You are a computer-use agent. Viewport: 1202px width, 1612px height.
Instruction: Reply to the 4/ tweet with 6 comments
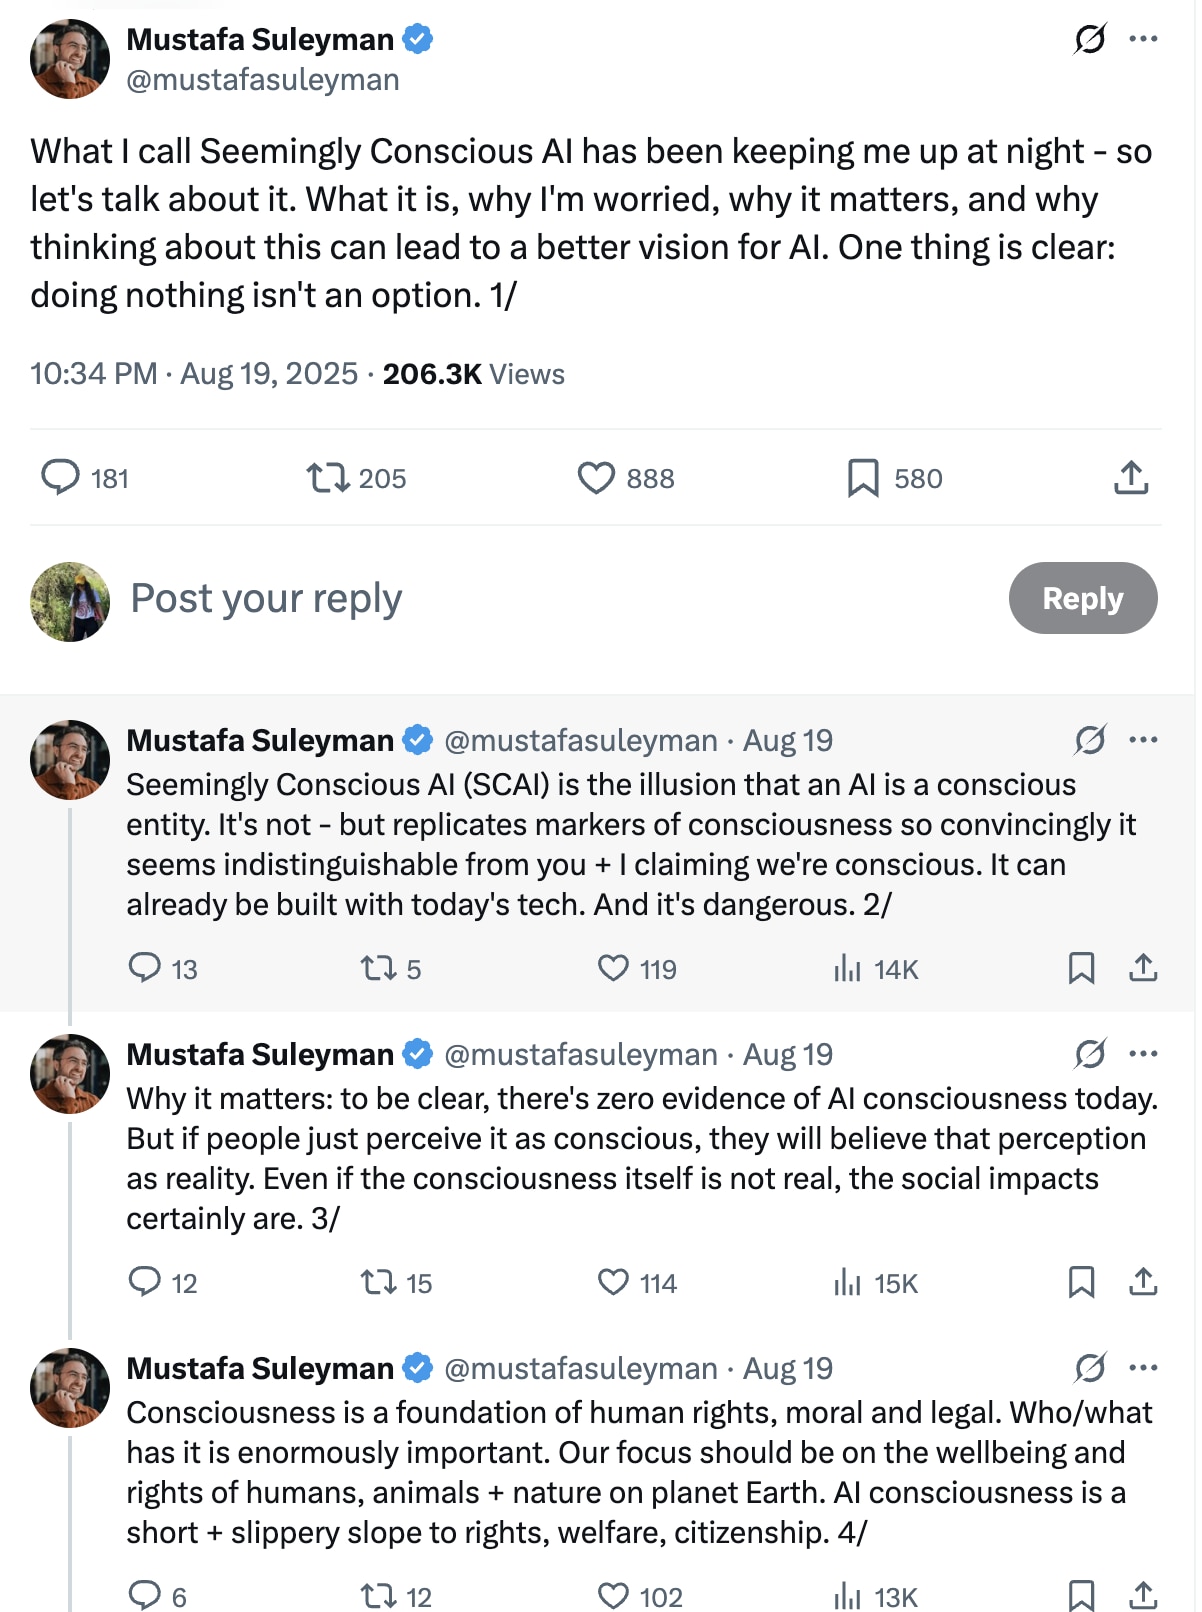click(145, 1595)
